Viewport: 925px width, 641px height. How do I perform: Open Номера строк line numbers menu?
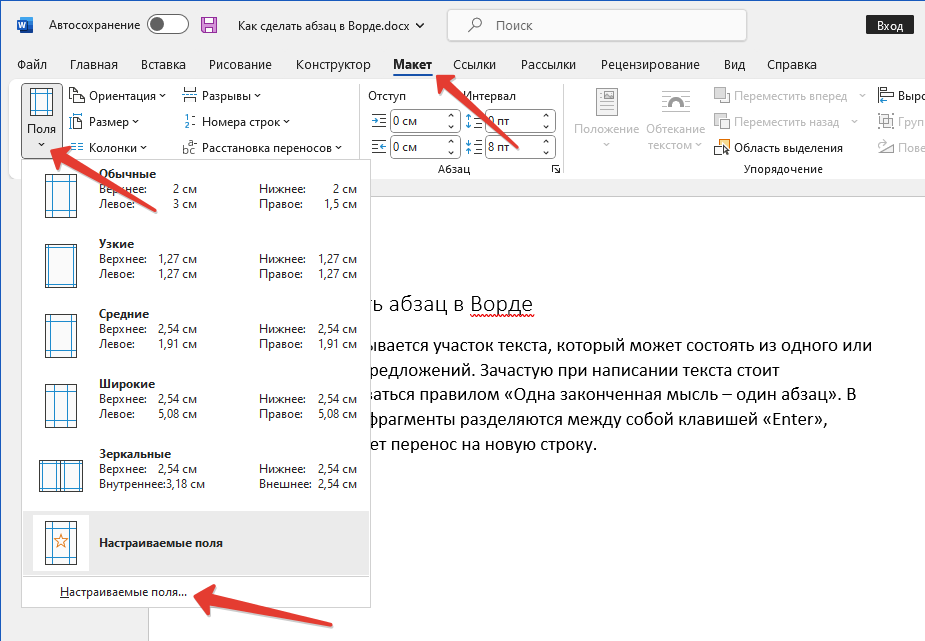[x=236, y=122]
